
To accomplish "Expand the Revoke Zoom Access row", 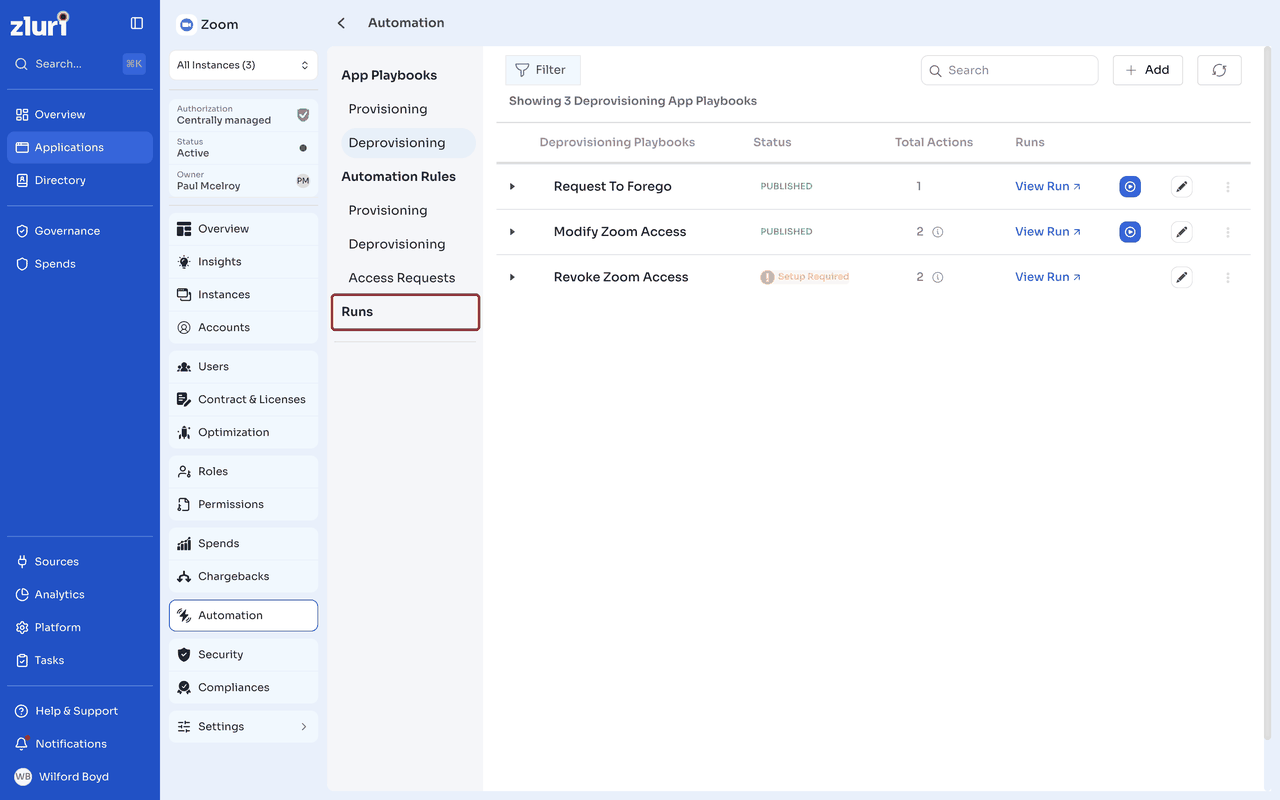I will pos(512,277).
